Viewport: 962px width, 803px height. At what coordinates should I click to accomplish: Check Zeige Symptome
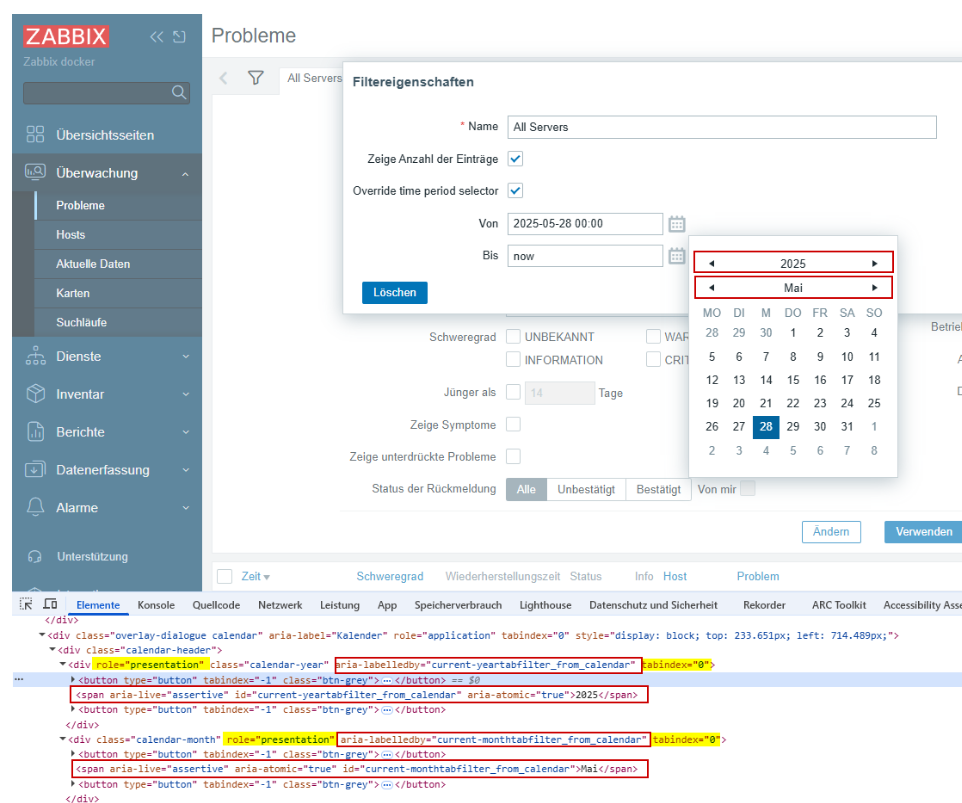(x=514, y=425)
